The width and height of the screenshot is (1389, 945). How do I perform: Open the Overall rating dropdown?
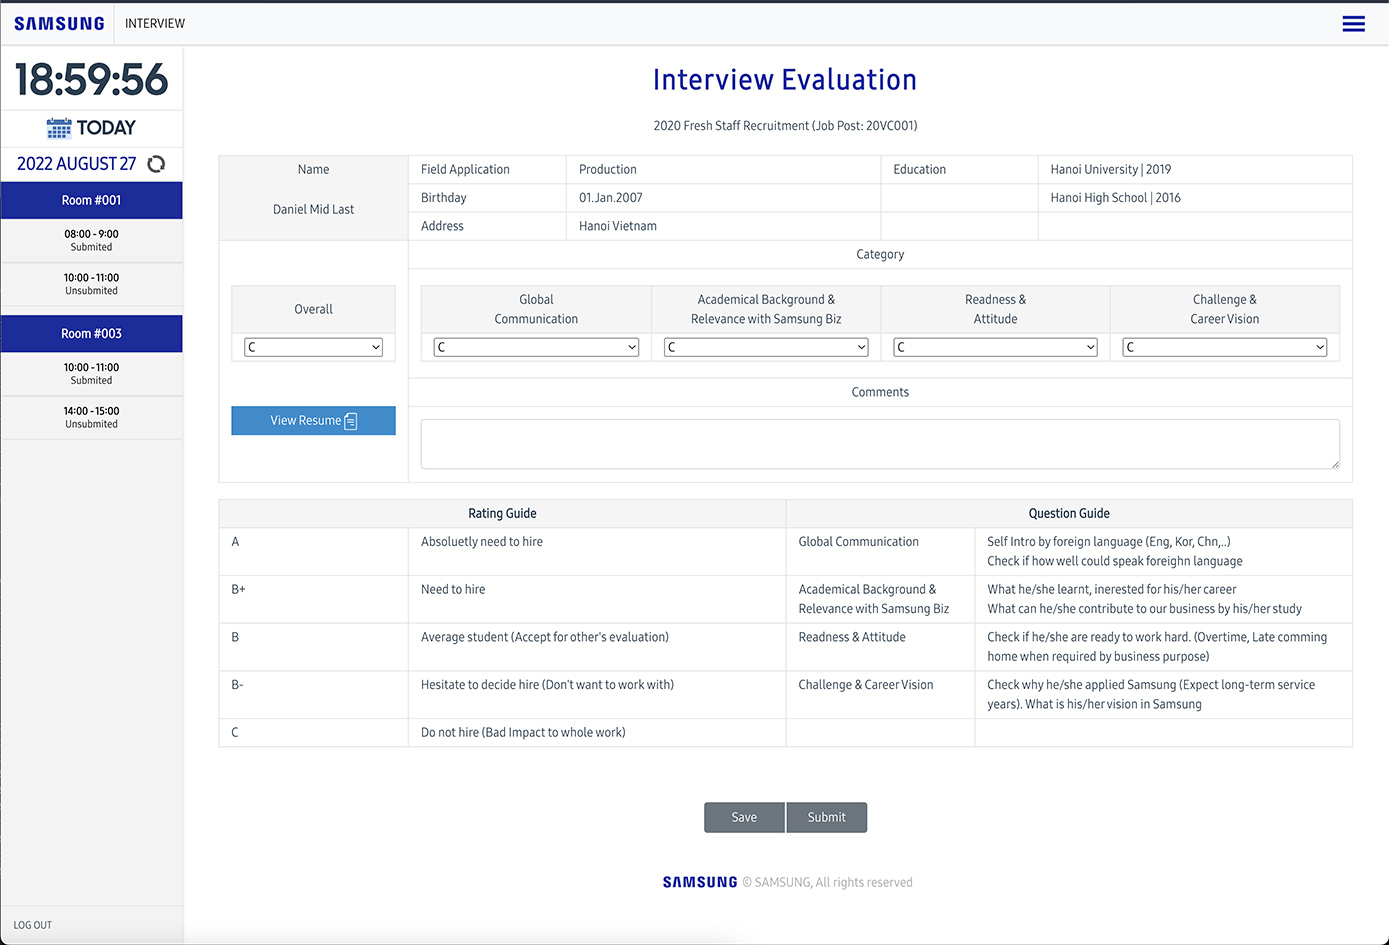click(313, 347)
